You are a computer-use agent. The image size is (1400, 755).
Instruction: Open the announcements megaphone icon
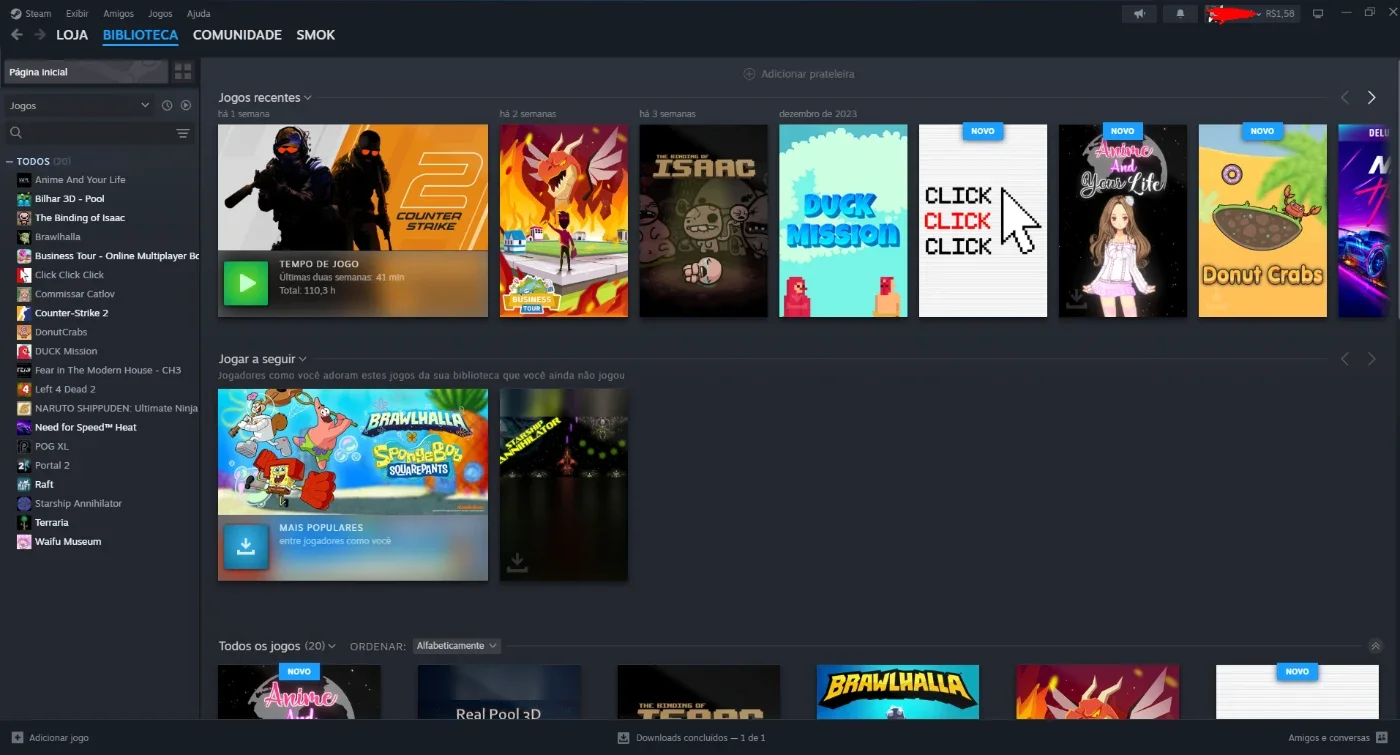(x=1139, y=14)
